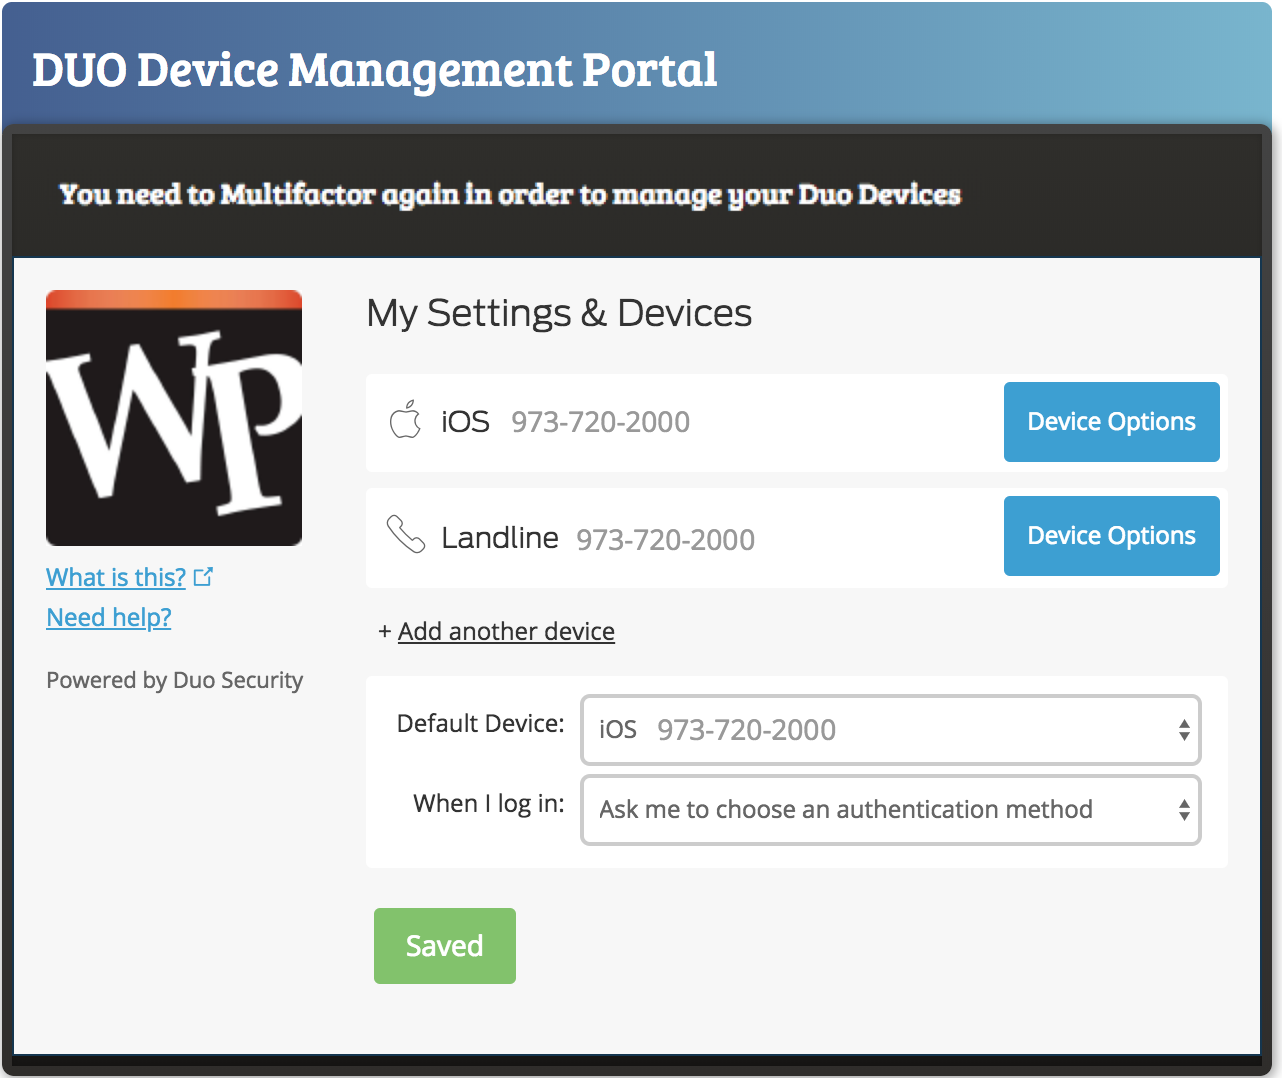Click the up-down arrows on Default Device selector
This screenshot has width=1282, height=1078.
pos(1184,730)
